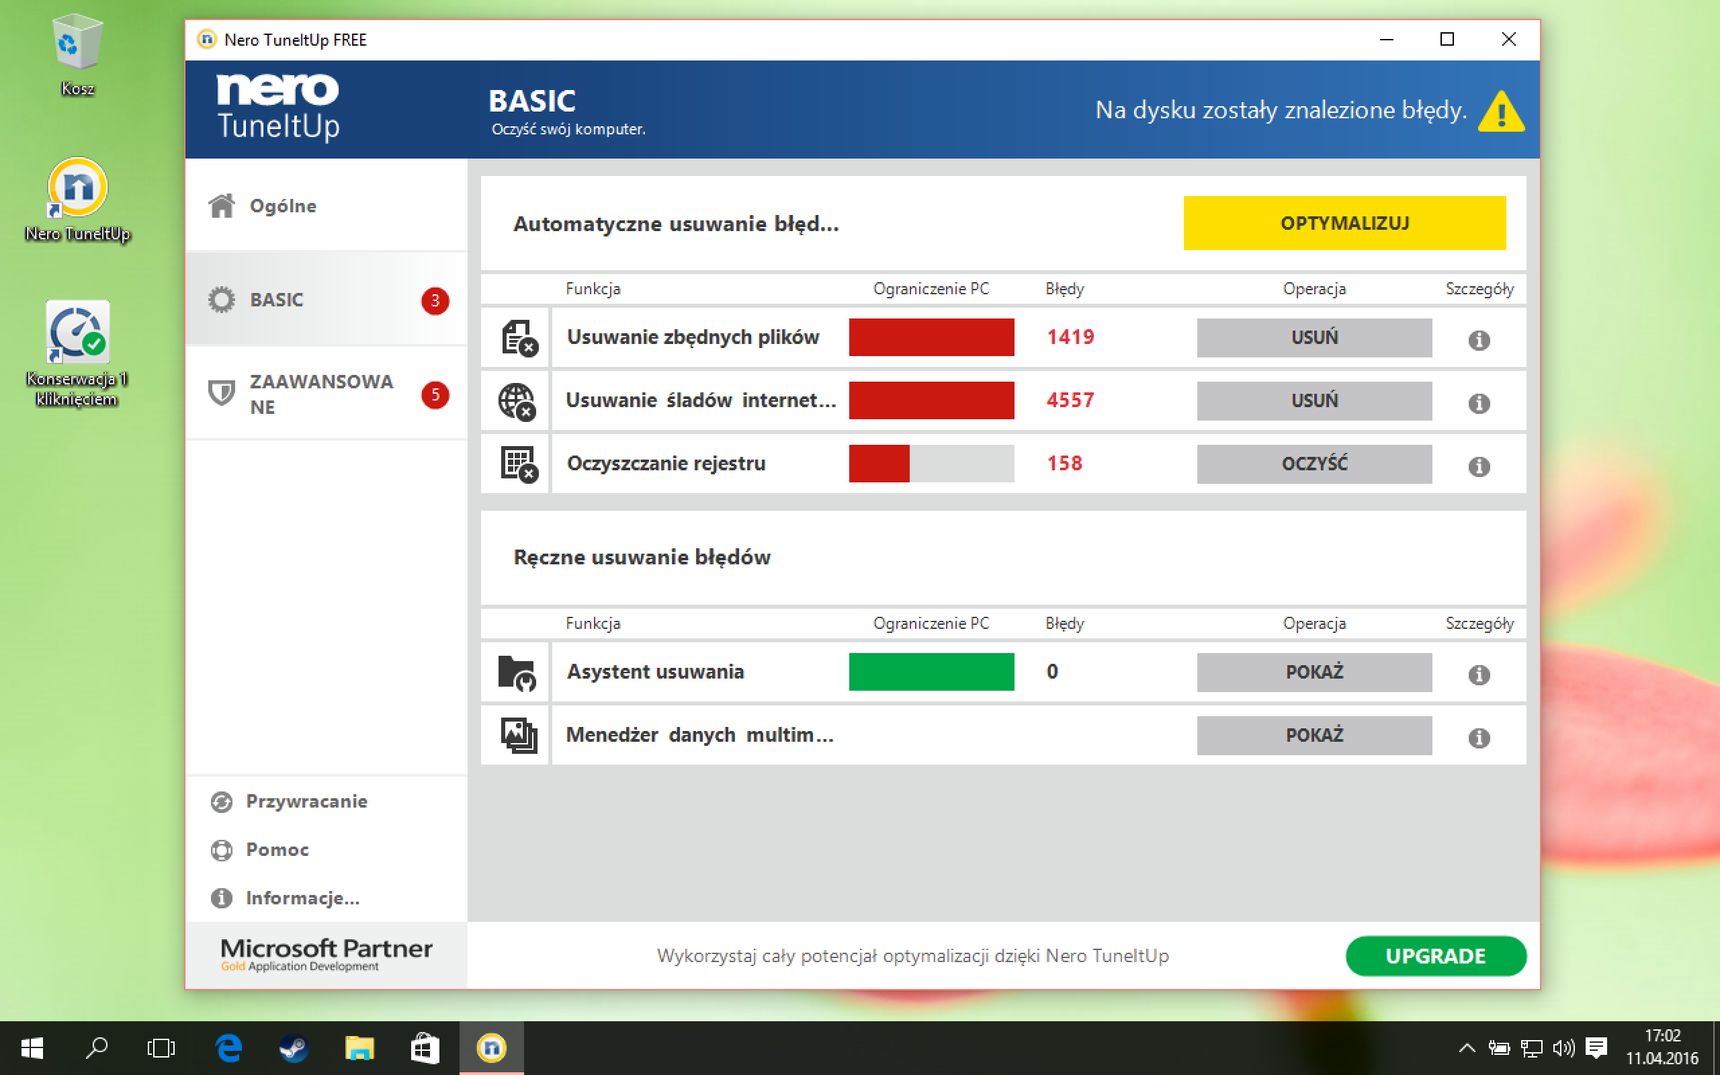Open the Ogólne home section

[326, 206]
